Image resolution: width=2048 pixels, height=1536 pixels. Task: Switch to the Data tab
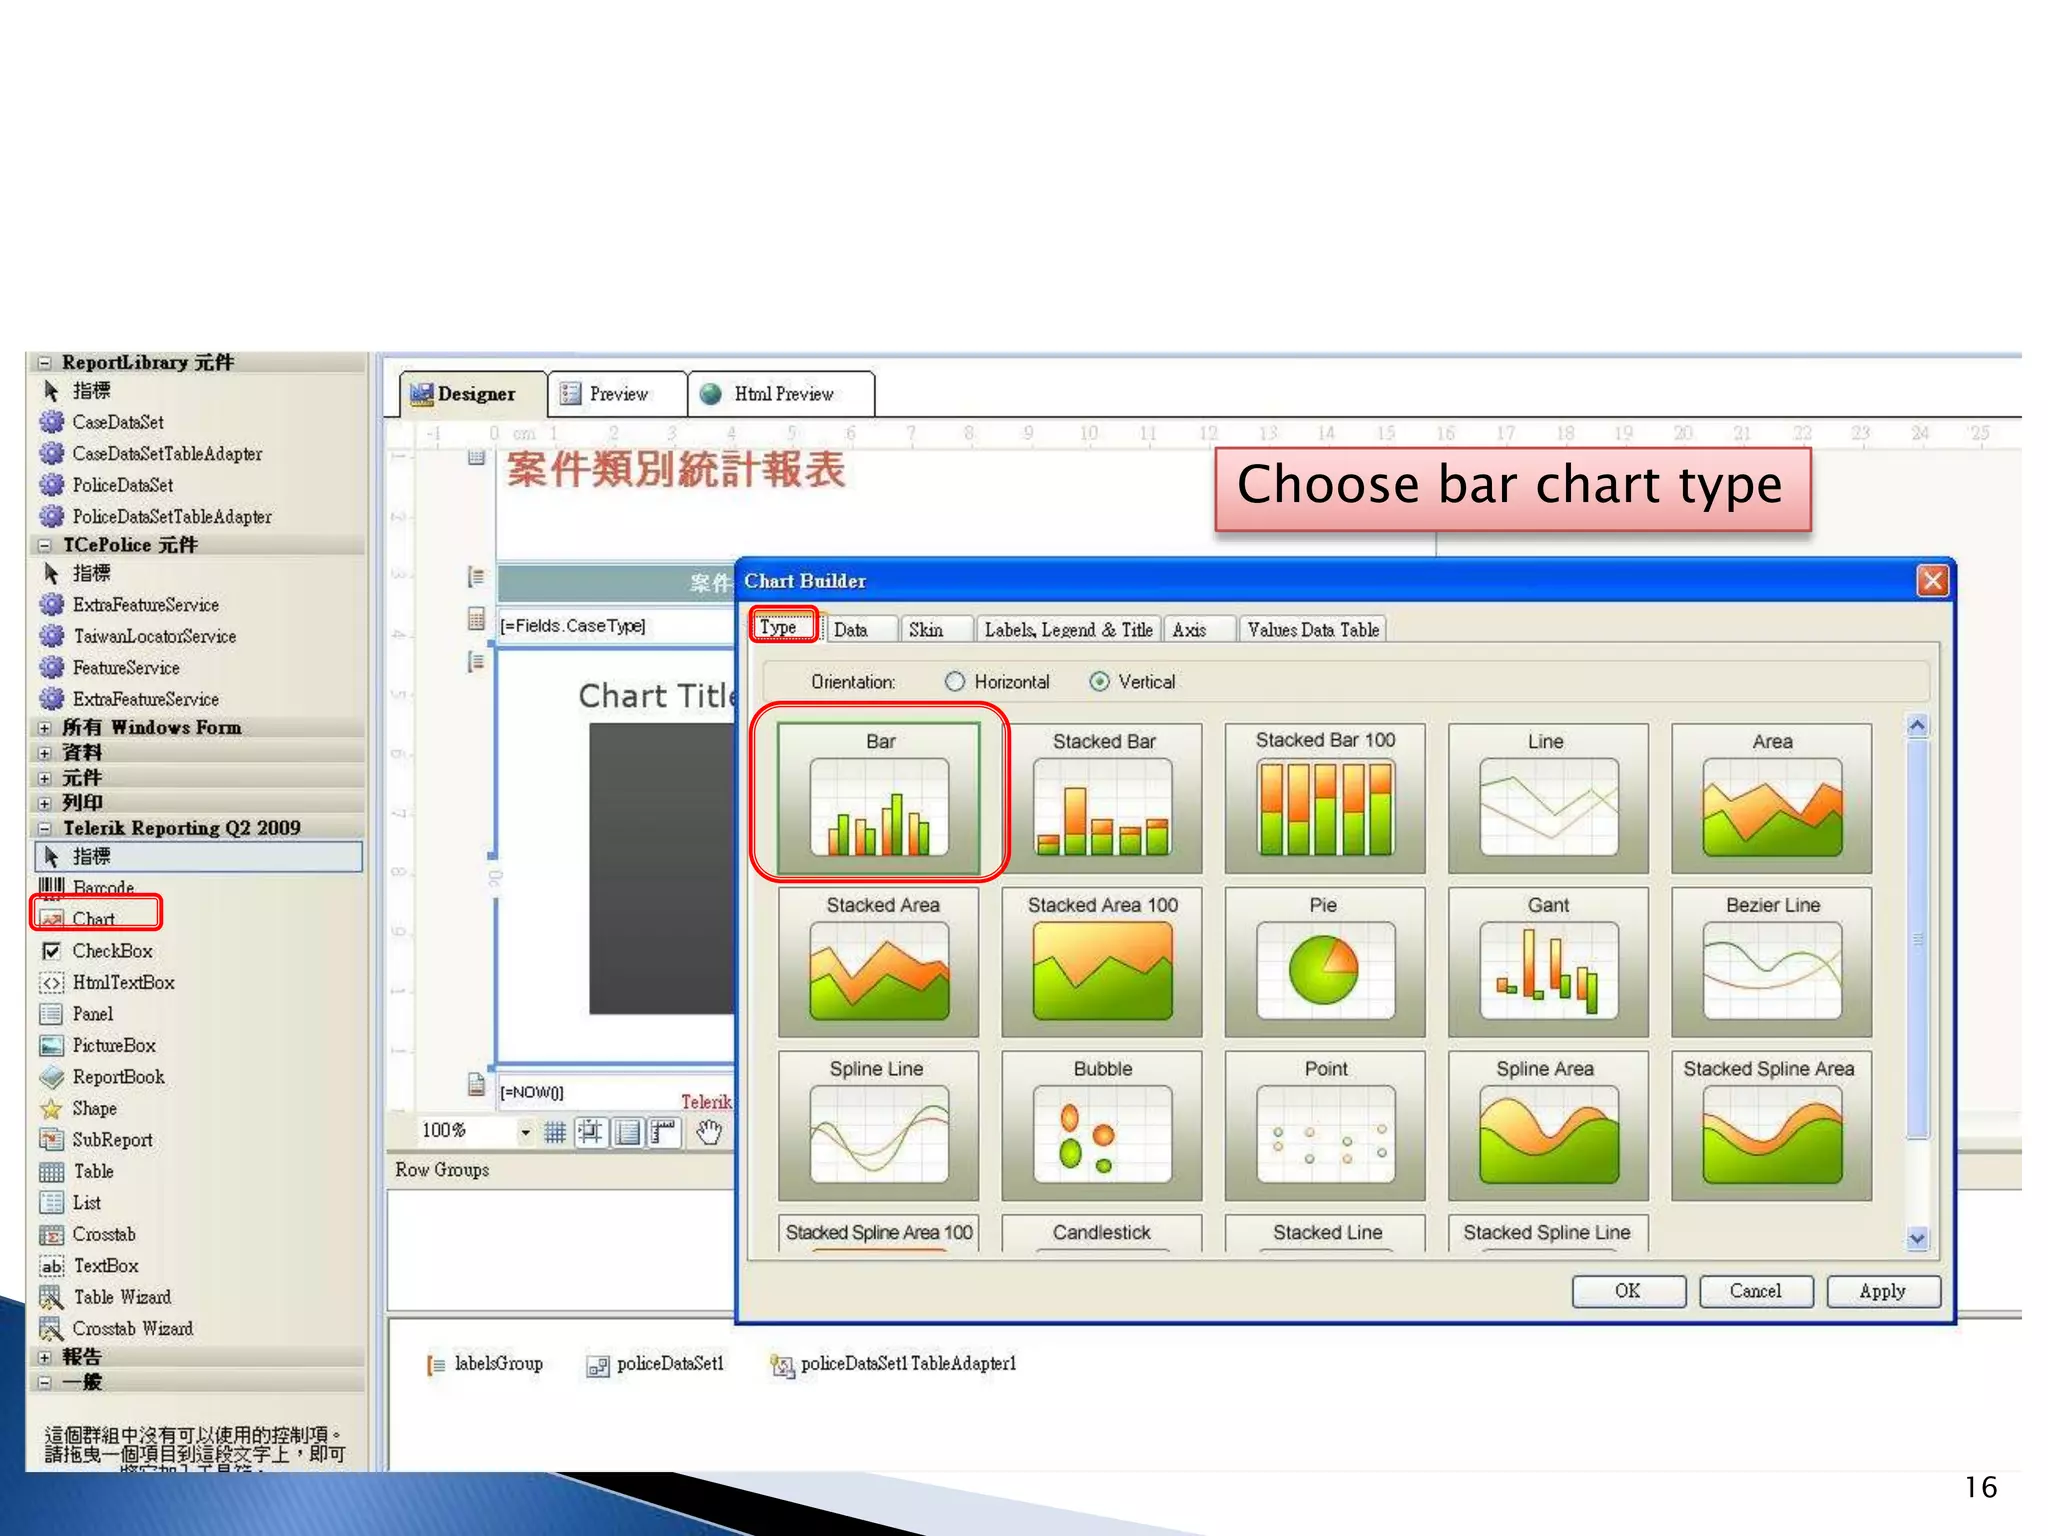tap(850, 629)
